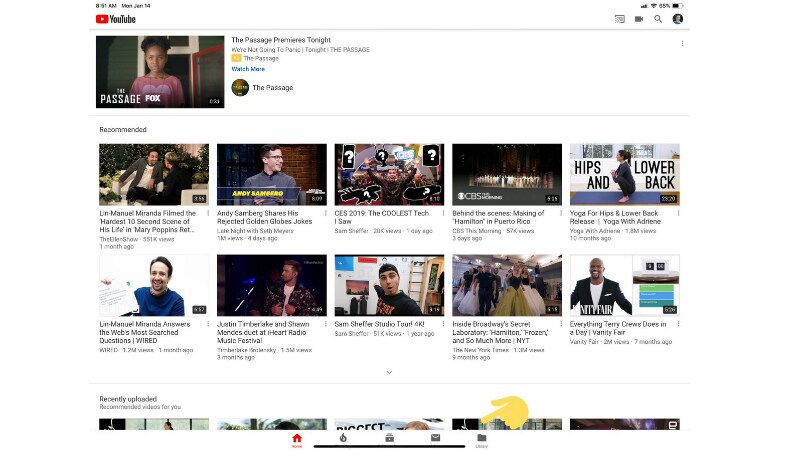
Task: Click the Watch More link
Action: coord(248,69)
